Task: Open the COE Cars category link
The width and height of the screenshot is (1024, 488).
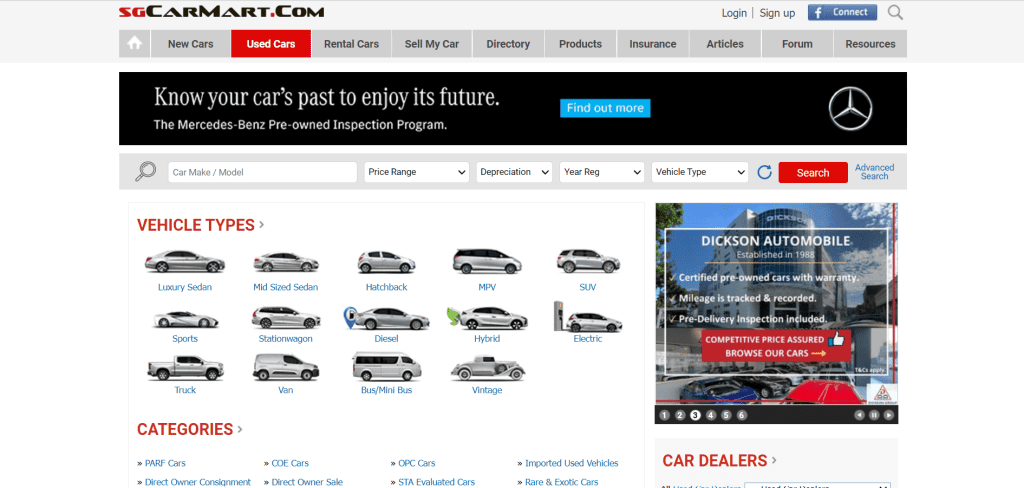Action: (290, 463)
